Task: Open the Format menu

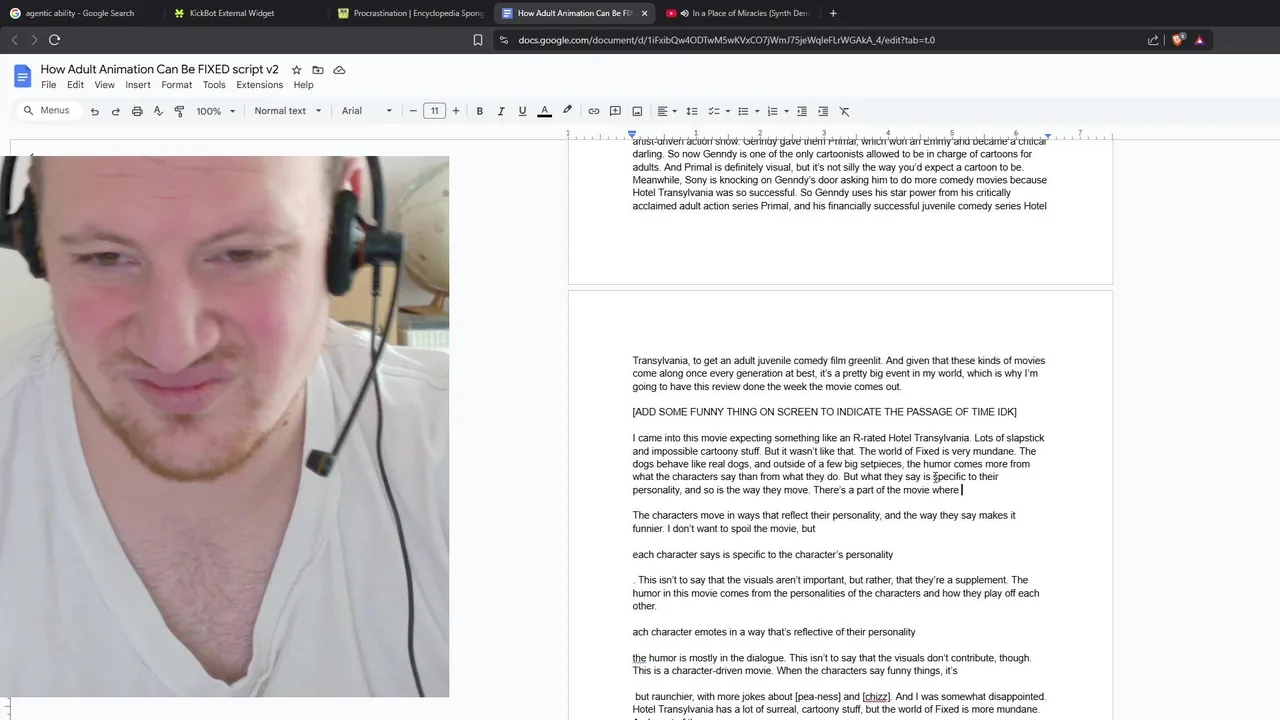Action: pyautogui.click(x=177, y=85)
